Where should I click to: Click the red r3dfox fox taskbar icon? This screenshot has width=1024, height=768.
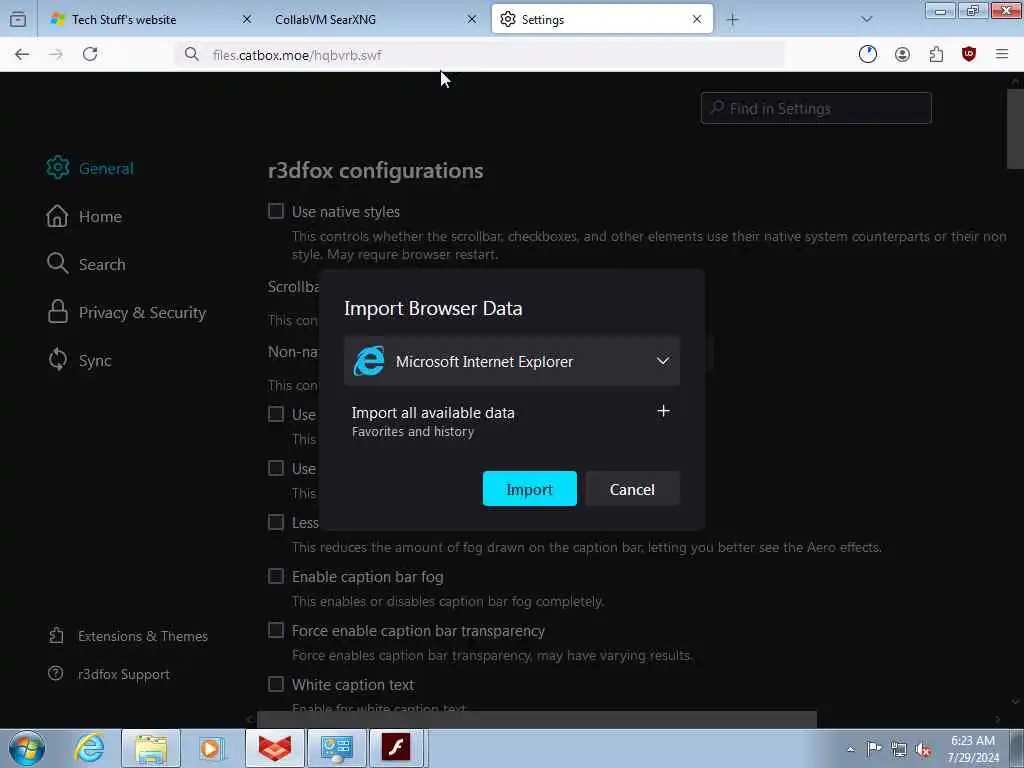(x=275, y=748)
